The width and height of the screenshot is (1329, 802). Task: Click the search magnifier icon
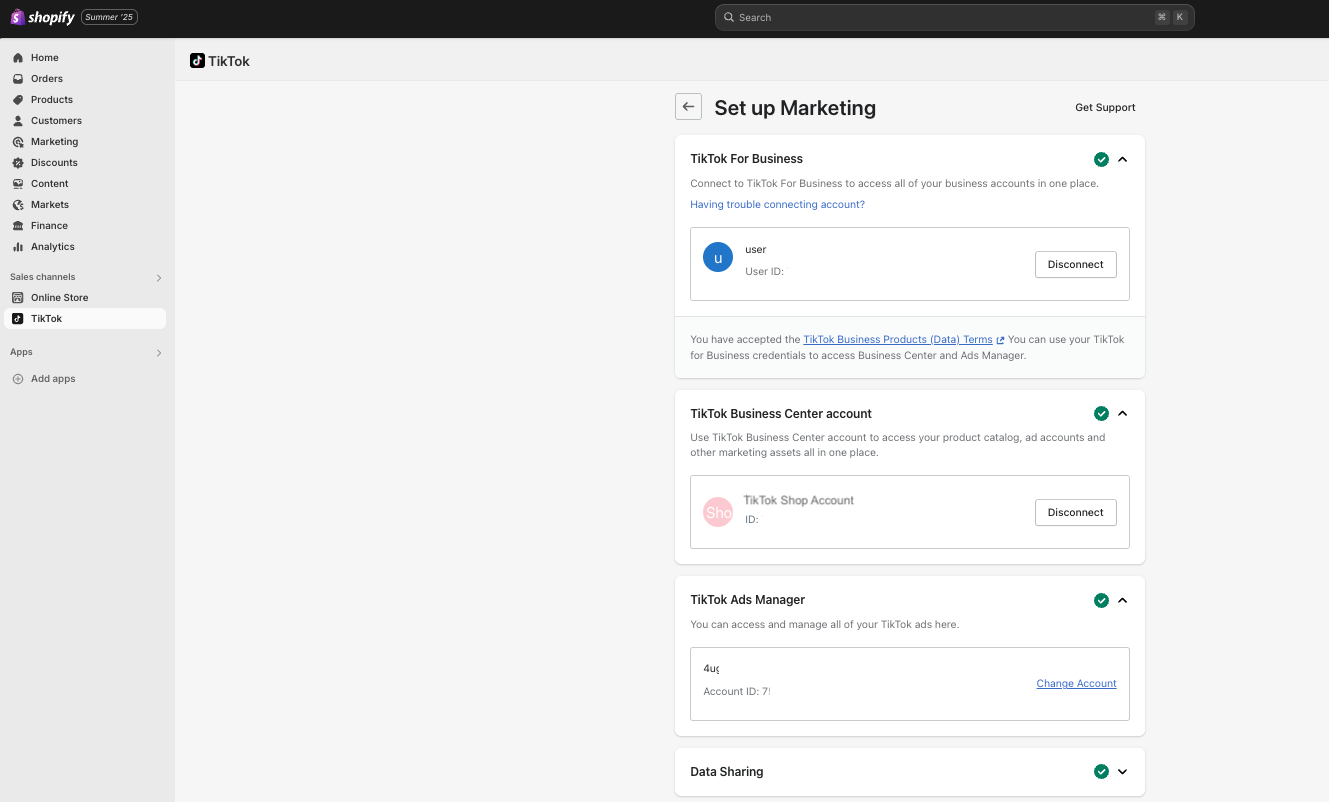(729, 17)
